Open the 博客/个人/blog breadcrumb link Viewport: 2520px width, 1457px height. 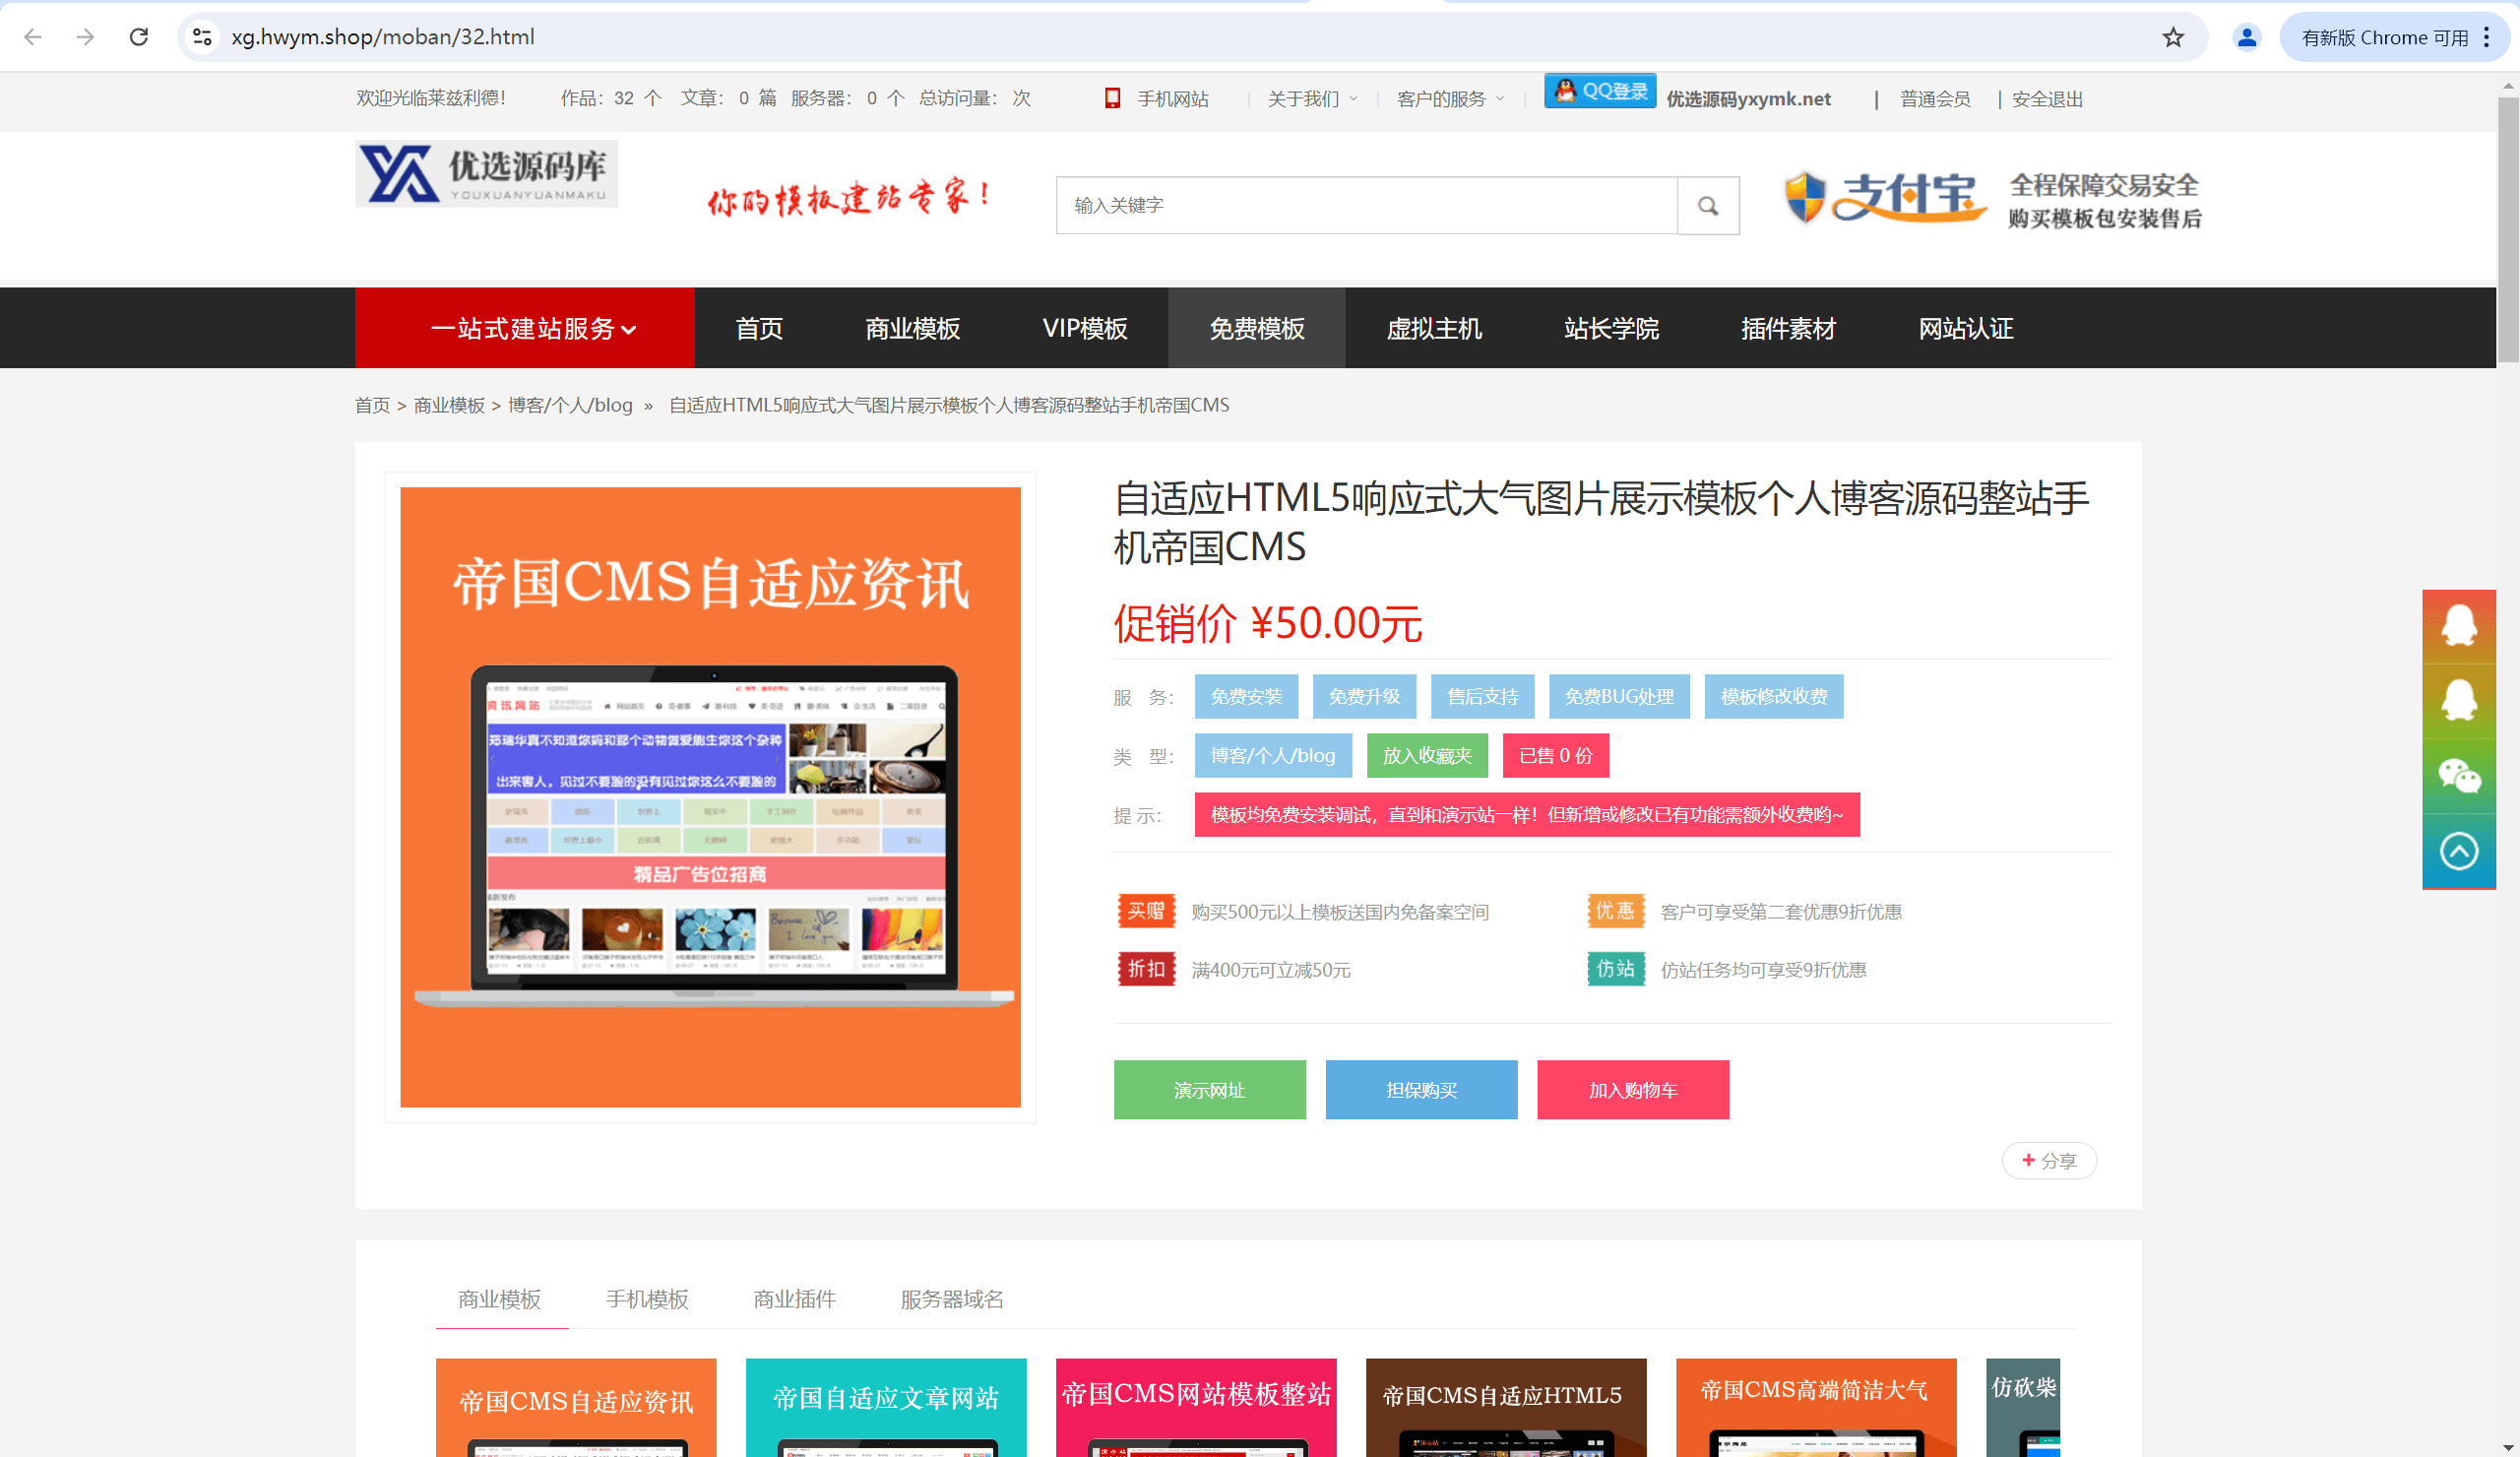(x=570, y=405)
